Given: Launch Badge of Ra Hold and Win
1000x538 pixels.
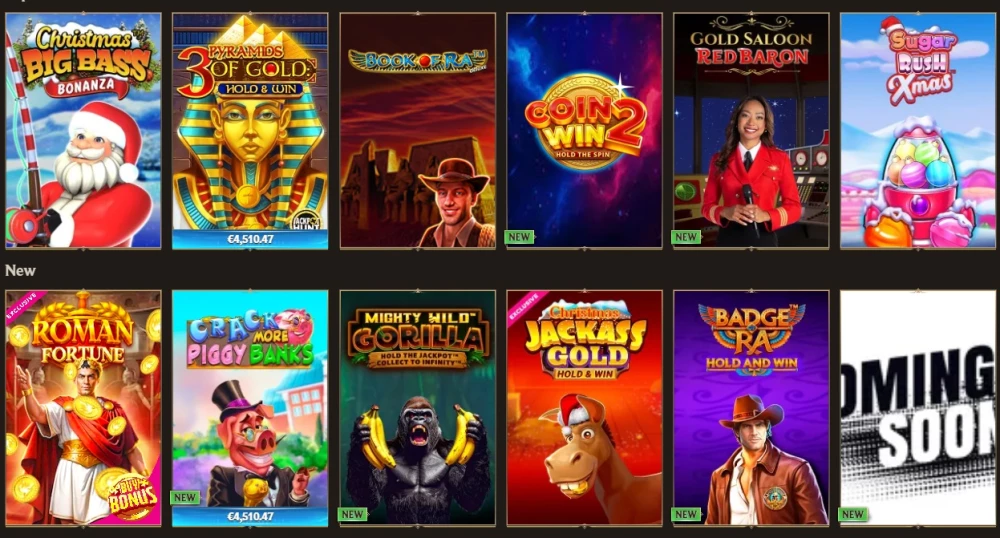Looking at the screenshot, I should coord(751,408).
